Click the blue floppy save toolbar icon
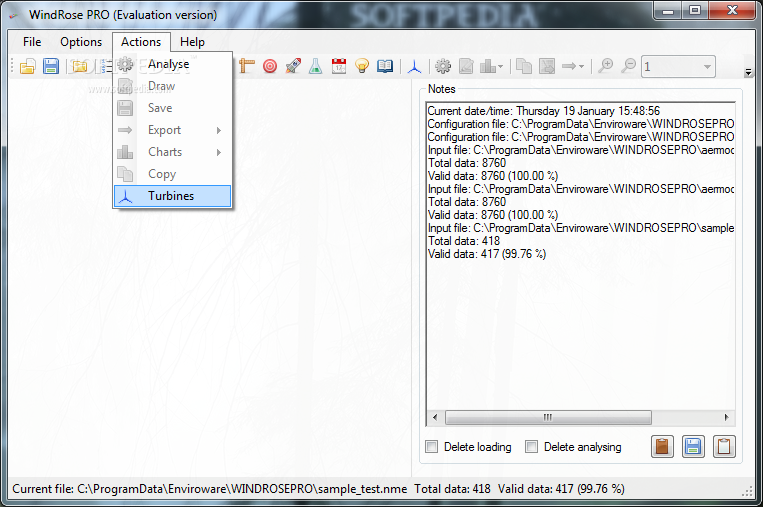The height and width of the screenshot is (507, 763). (51, 66)
